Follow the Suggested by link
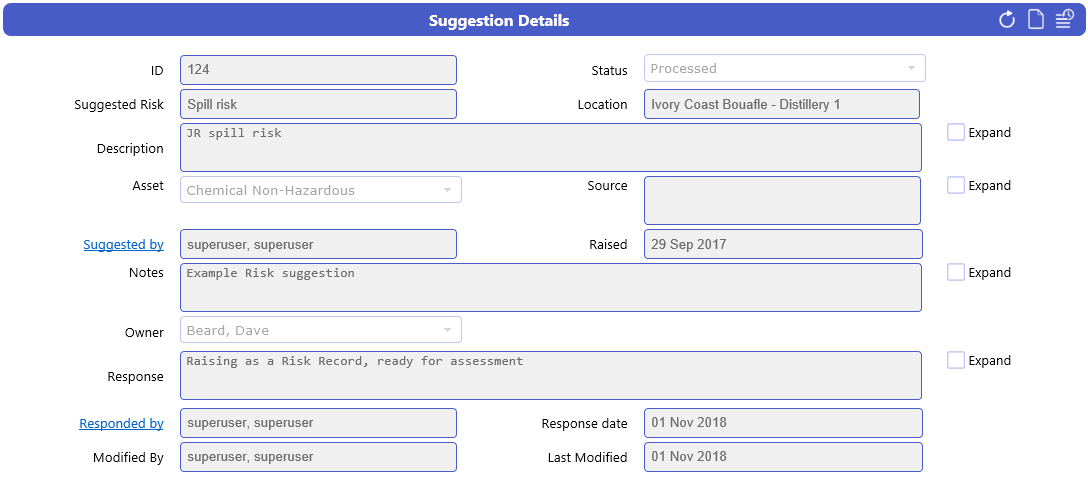 [124, 244]
